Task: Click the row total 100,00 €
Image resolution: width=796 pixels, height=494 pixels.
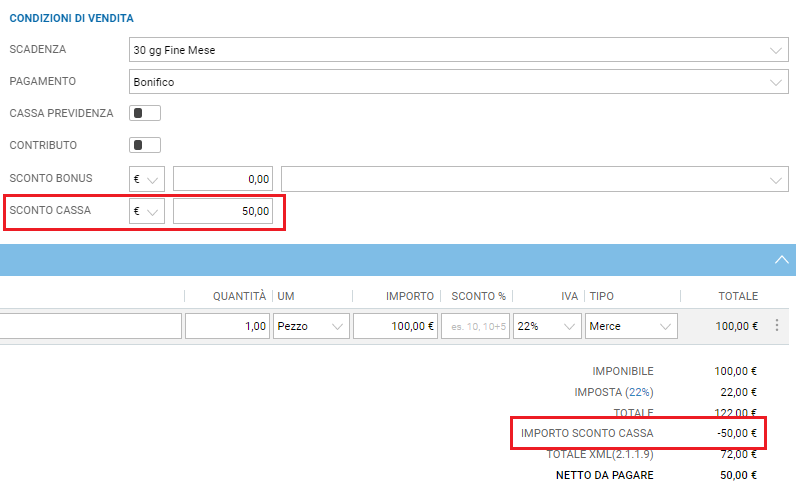Action: tap(737, 326)
